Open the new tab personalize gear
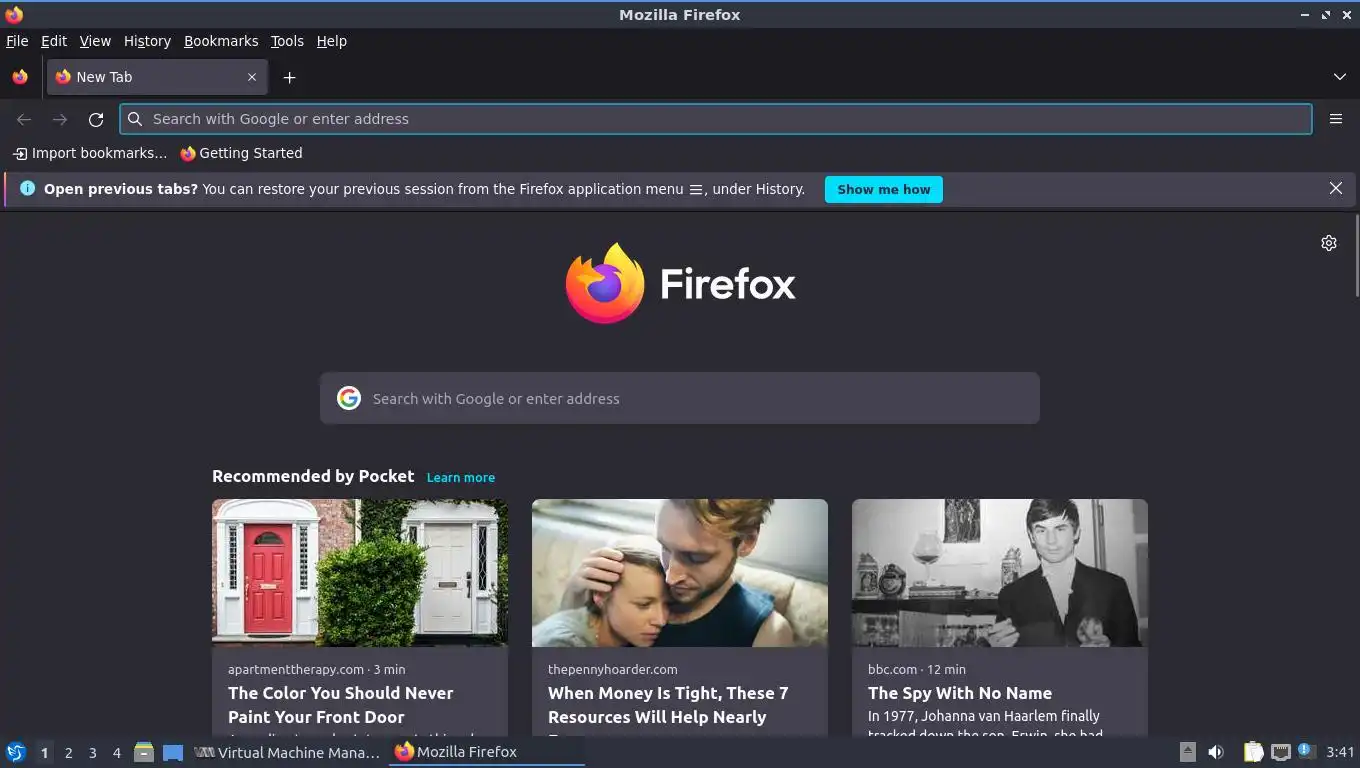 [x=1328, y=243]
